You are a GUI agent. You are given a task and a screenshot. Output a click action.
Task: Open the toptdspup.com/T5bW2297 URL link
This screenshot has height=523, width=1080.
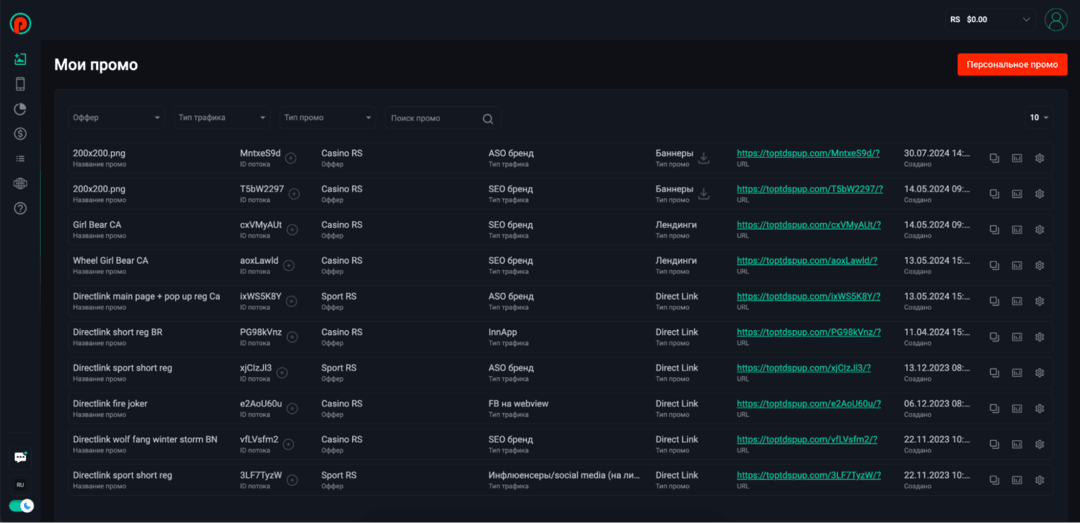pyautogui.click(x=810, y=189)
